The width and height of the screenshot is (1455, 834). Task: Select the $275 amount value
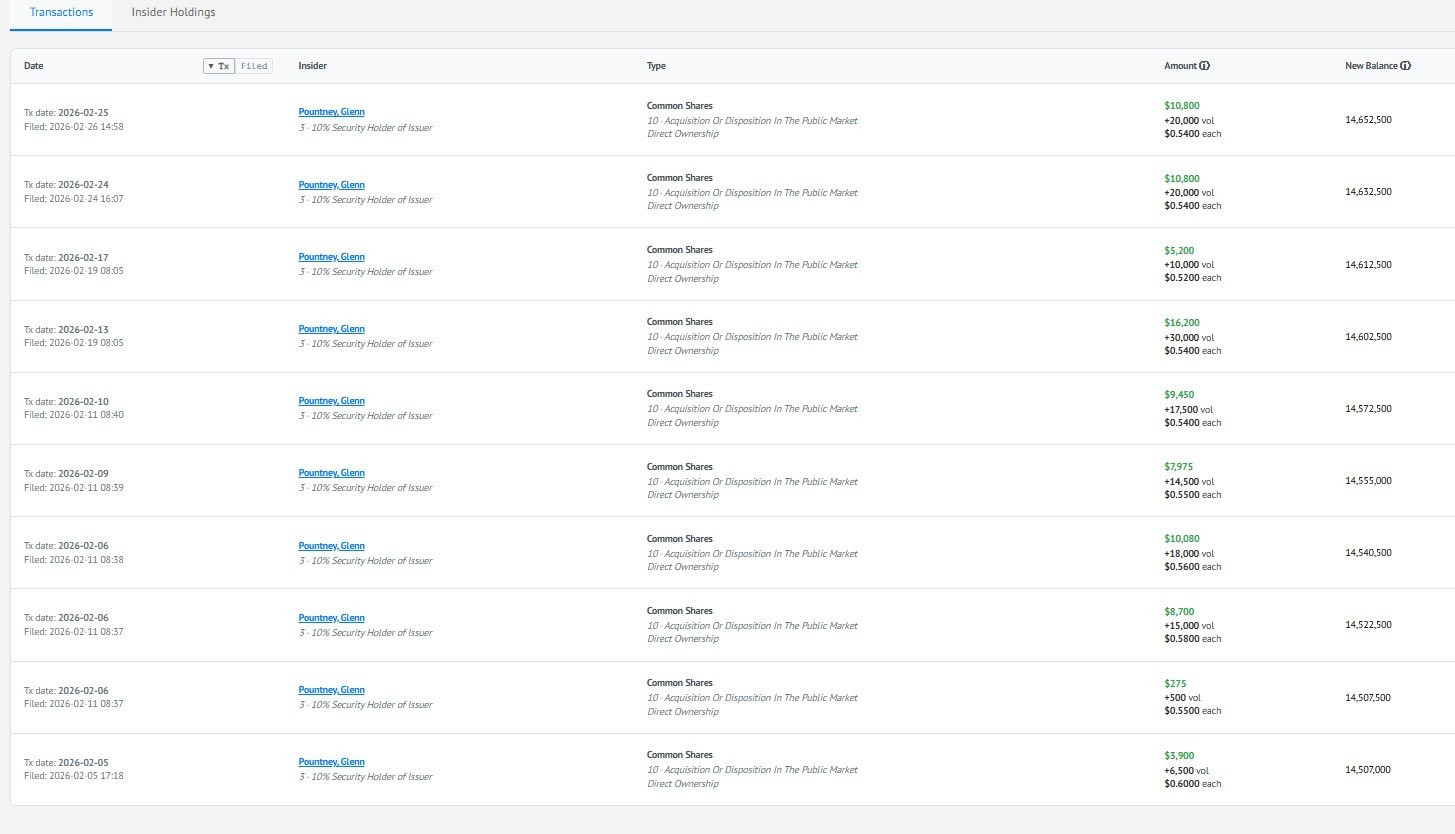[x=1175, y=684]
